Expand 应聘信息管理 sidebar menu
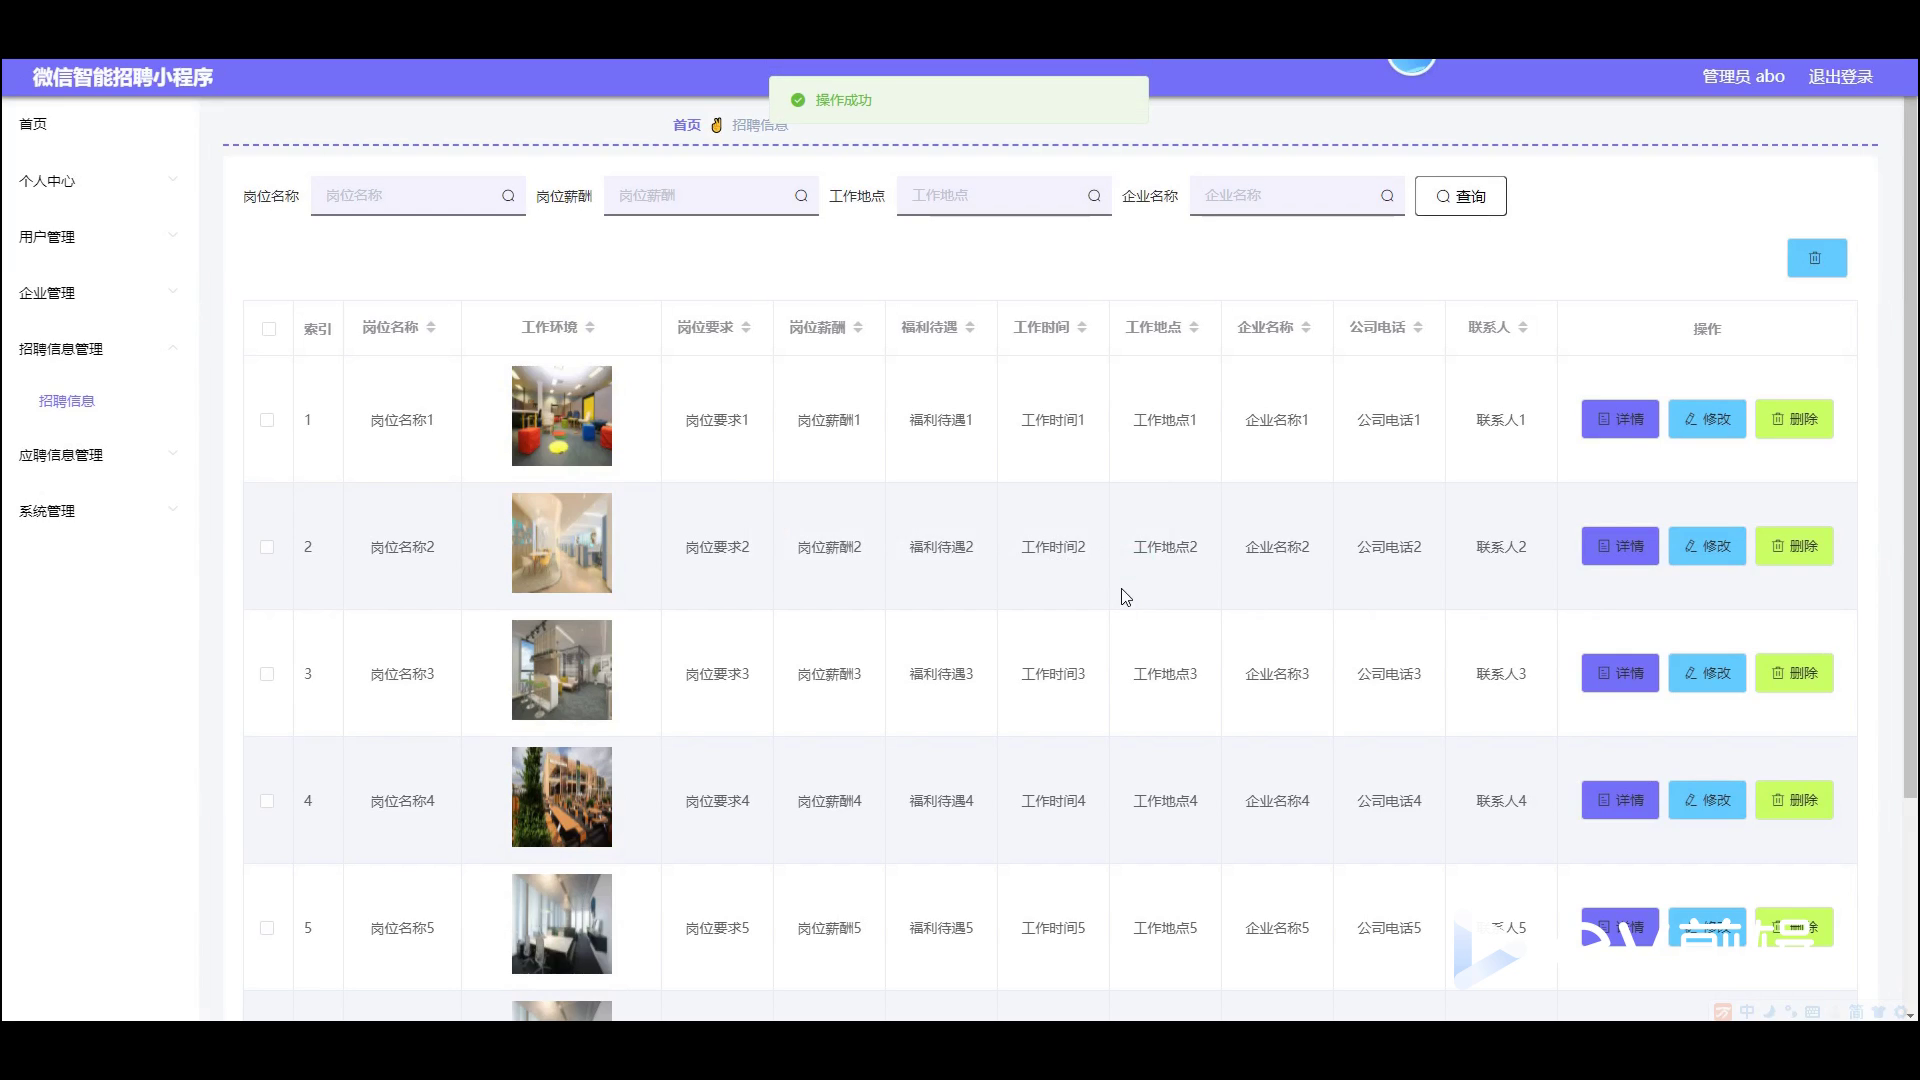The height and width of the screenshot is (1080, 1920). (x=98, y=455)
